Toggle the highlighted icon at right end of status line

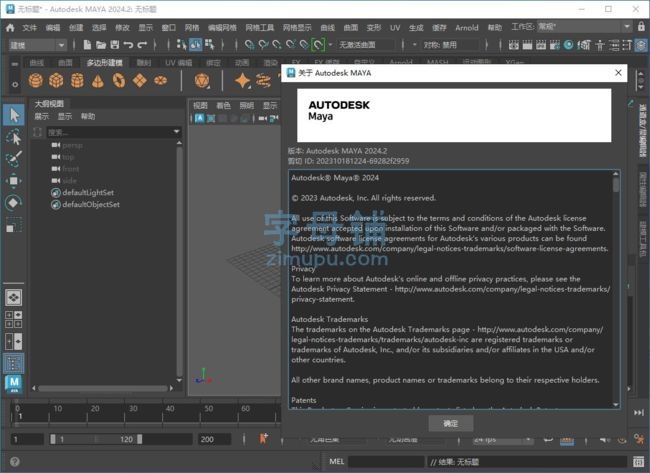click(x=641, y=45)
